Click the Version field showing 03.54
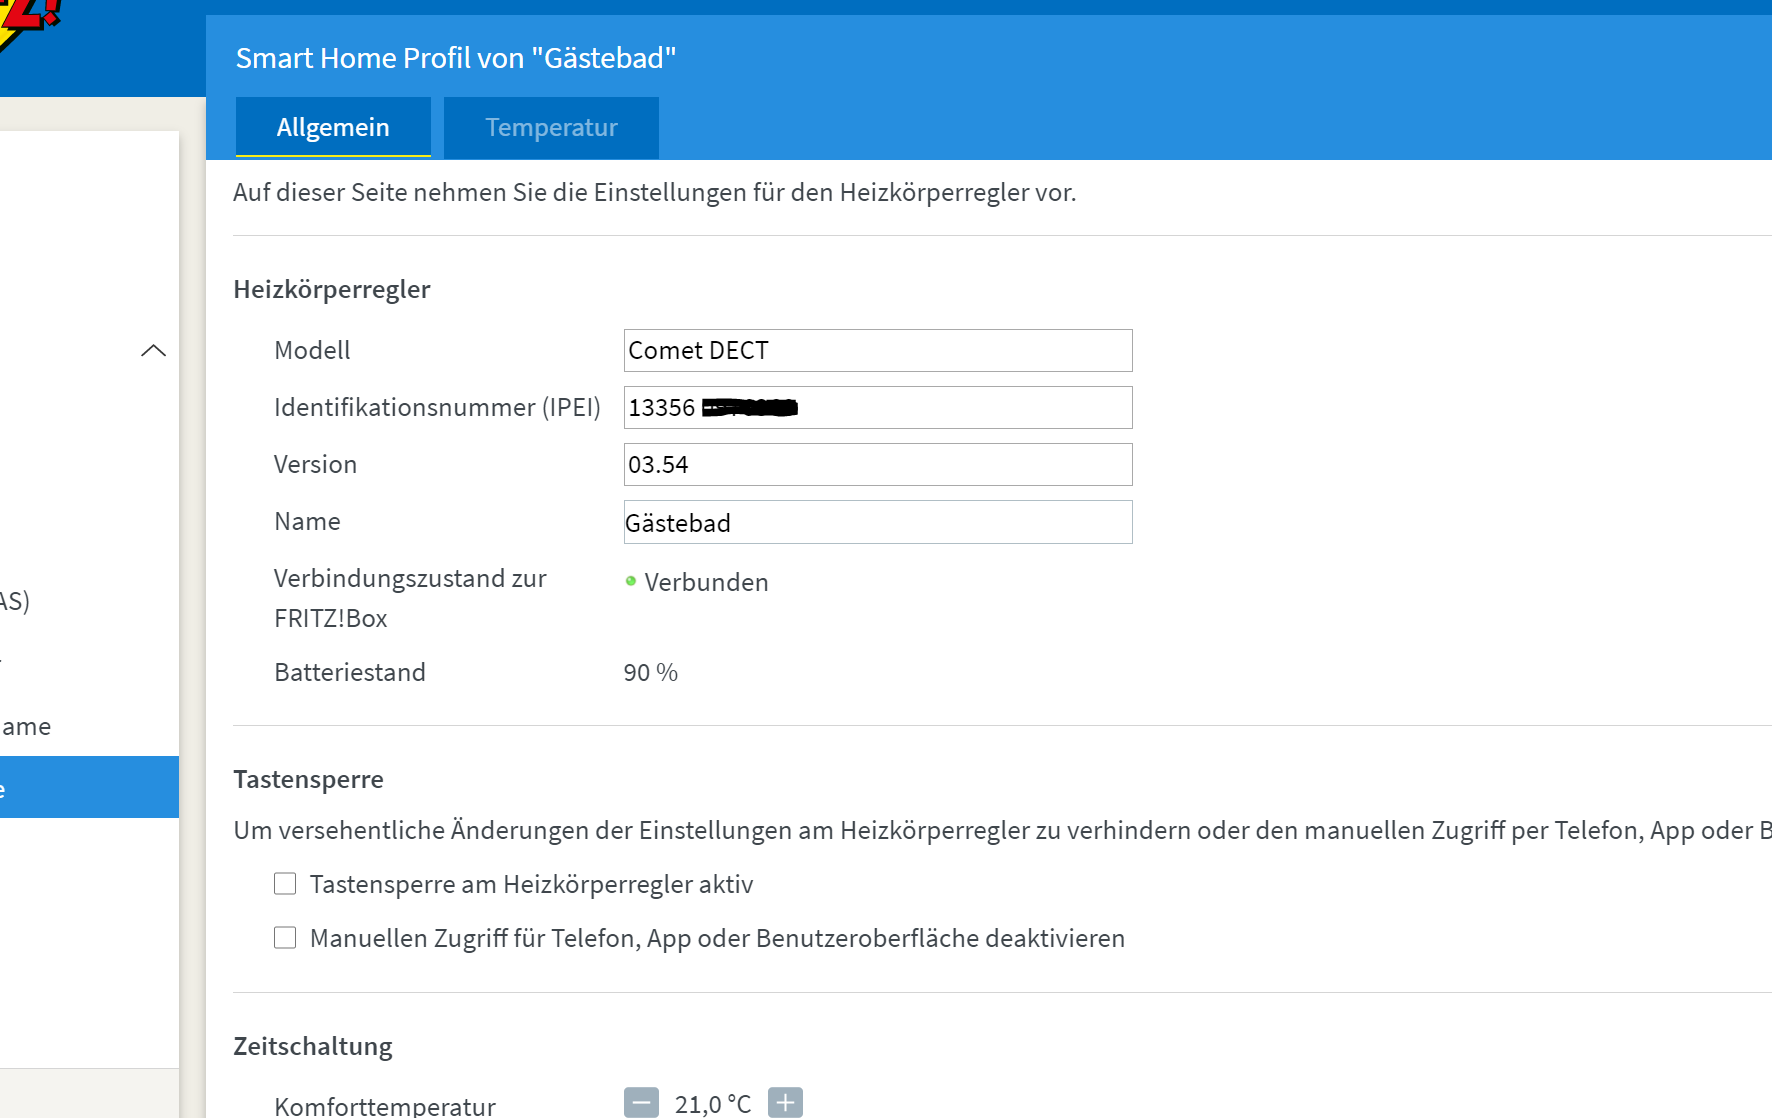1772x1118 pixels. click(877, 465)
